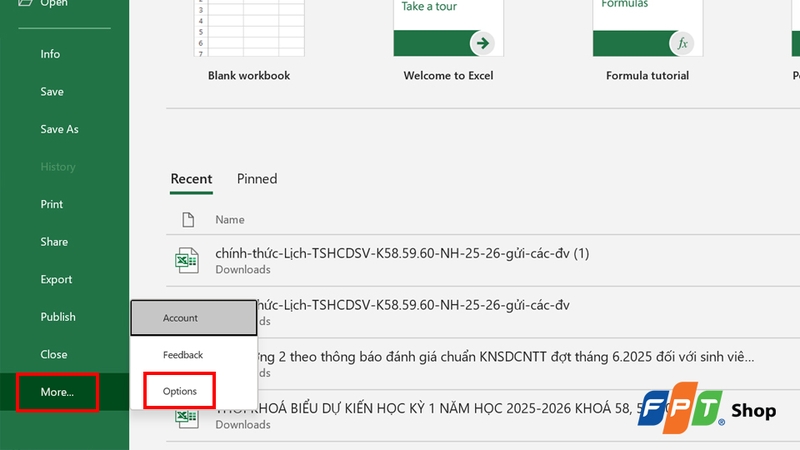Click Publish in the sidebar

(58, 317)
